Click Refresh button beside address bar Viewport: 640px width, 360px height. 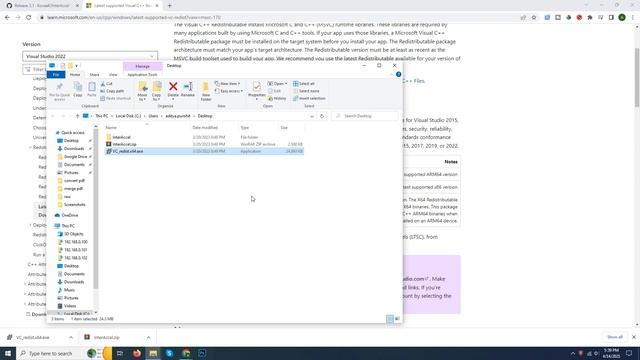coord(322,116)
